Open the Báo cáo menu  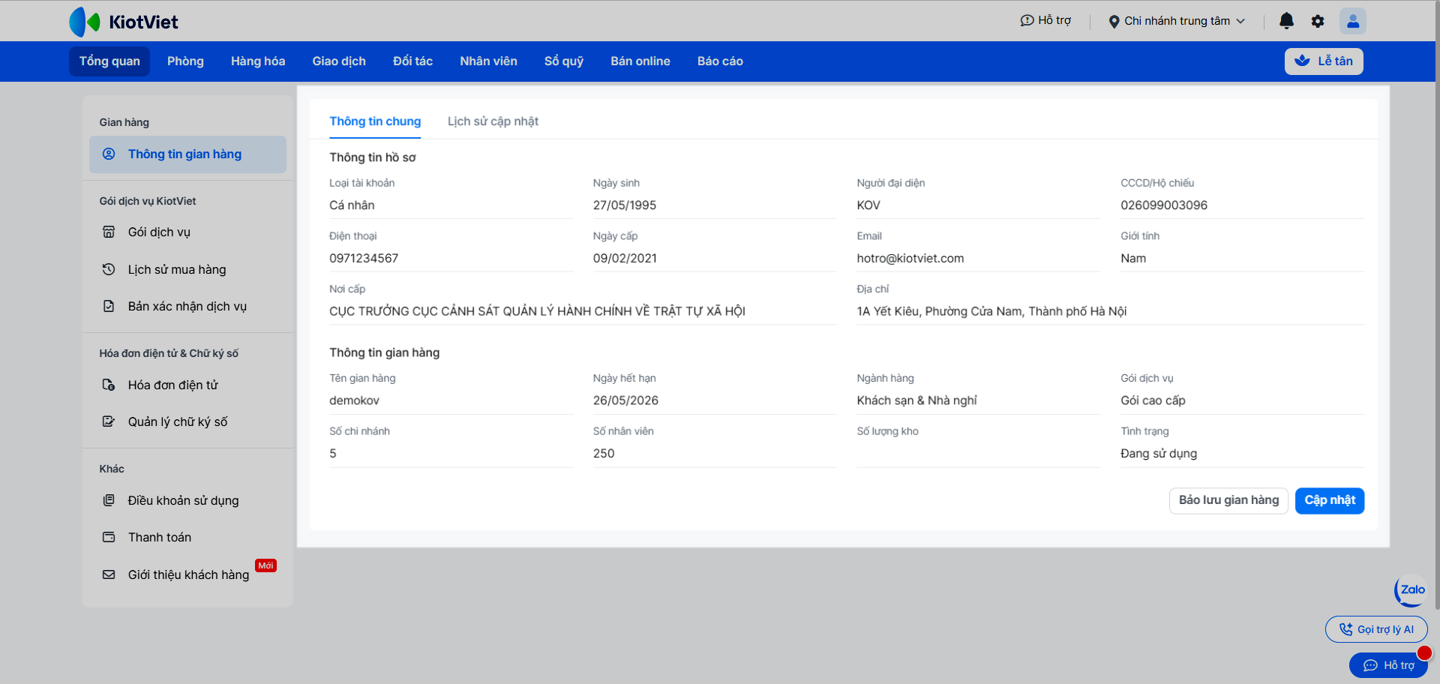pyautogui.click(x=720, y=61)
